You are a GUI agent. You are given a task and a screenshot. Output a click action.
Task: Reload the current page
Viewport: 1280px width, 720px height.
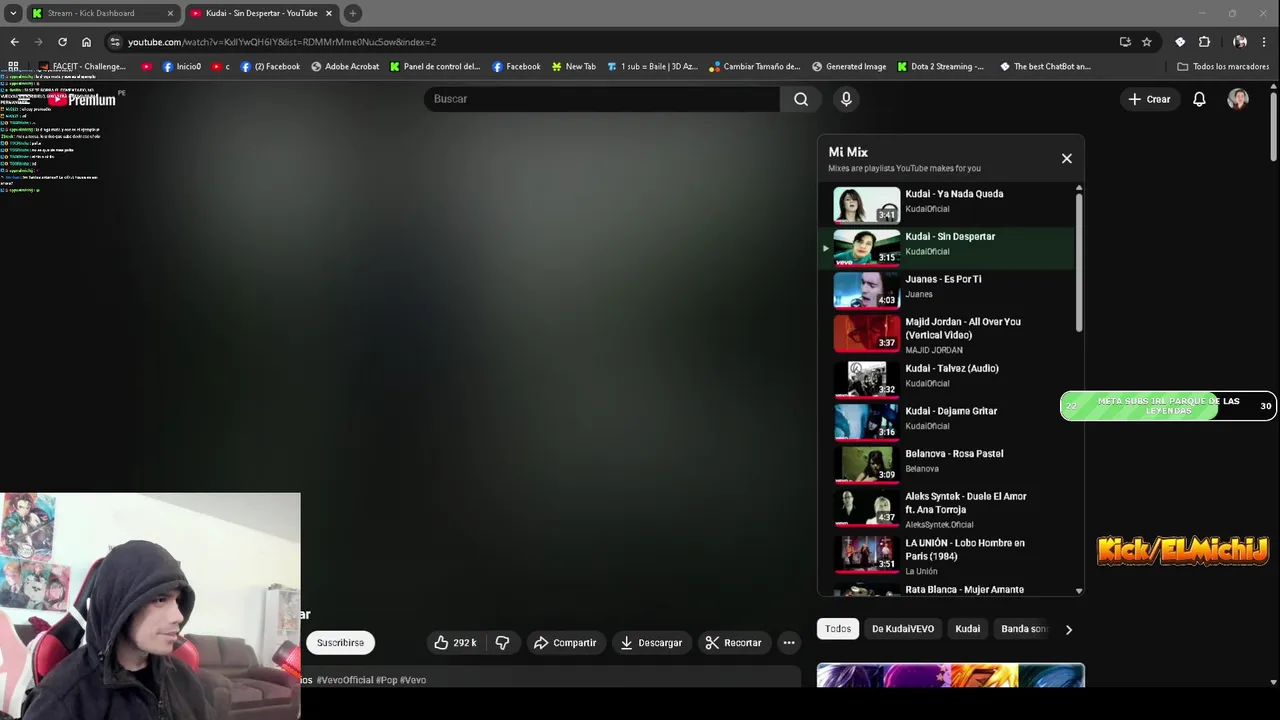tap(62, 42)
